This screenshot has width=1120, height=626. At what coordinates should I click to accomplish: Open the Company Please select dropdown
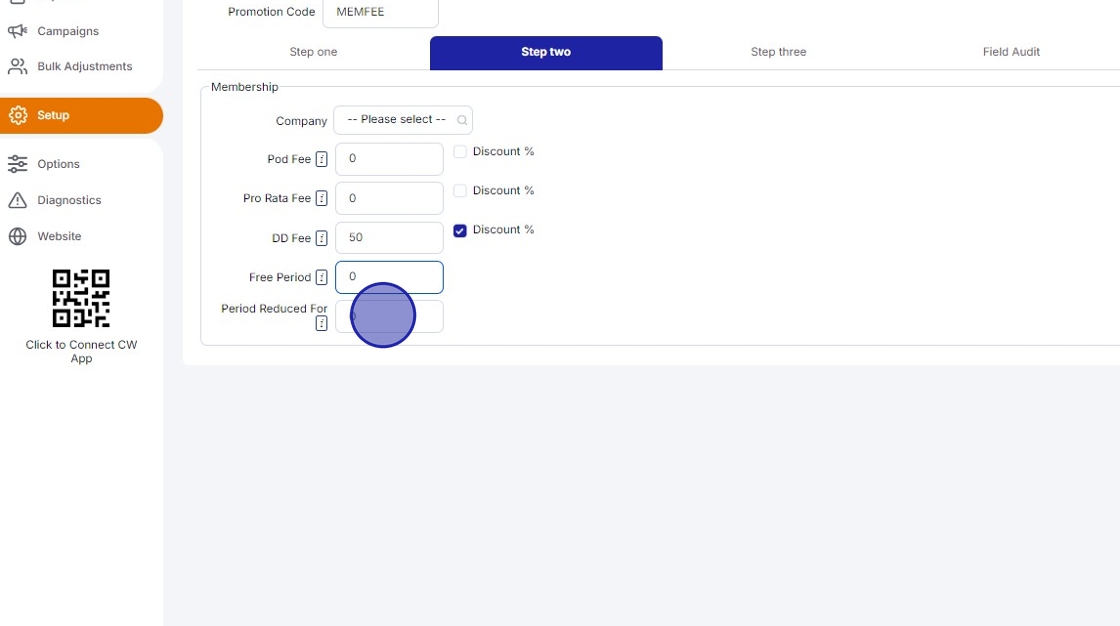[x=403, y=120]
